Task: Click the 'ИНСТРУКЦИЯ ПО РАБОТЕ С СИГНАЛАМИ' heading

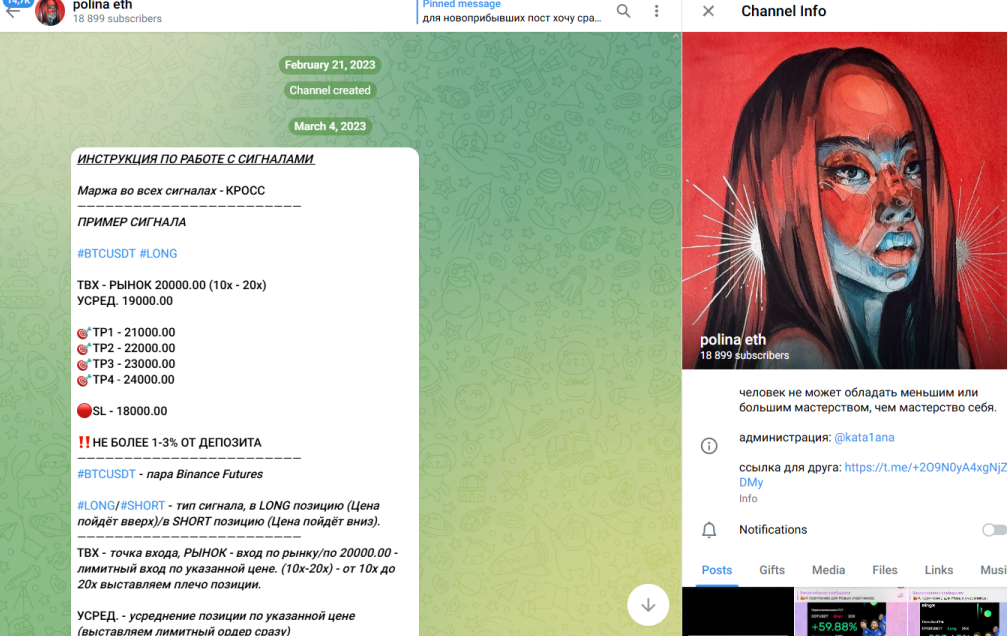Action: (x=196, y=159)
